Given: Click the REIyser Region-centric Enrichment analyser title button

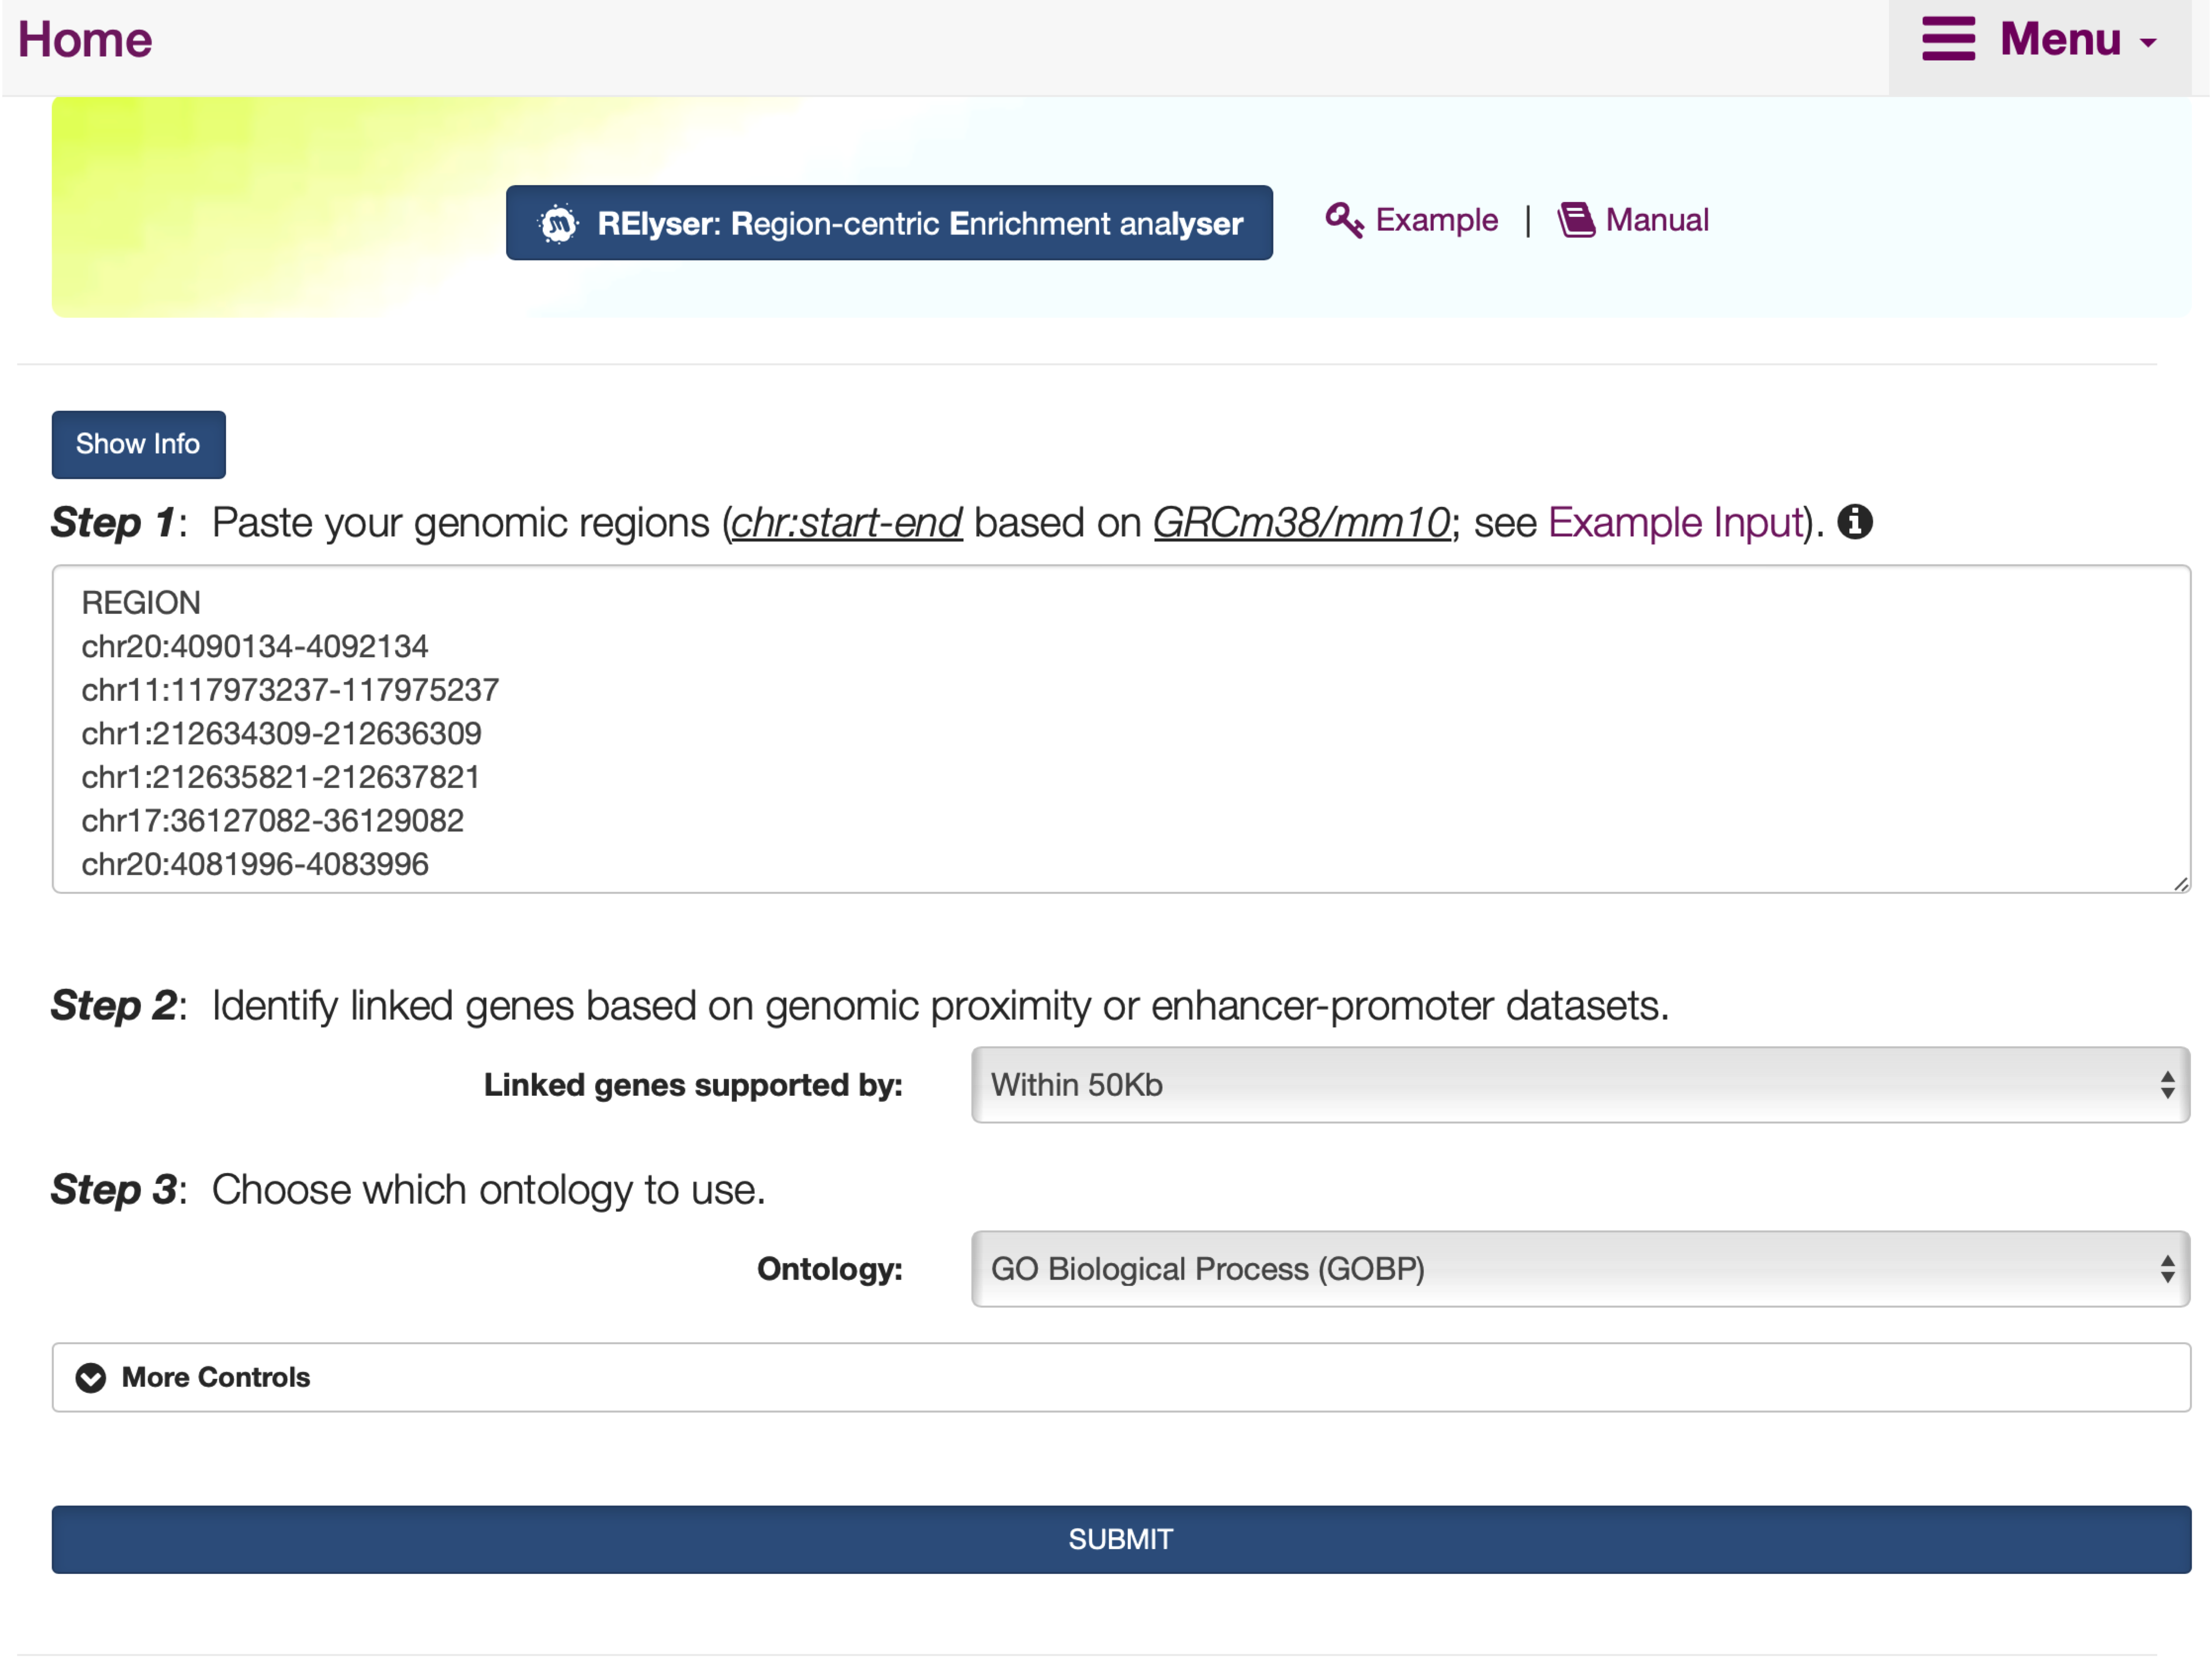Looking at the screenshot, I should [x=889, y=223].
